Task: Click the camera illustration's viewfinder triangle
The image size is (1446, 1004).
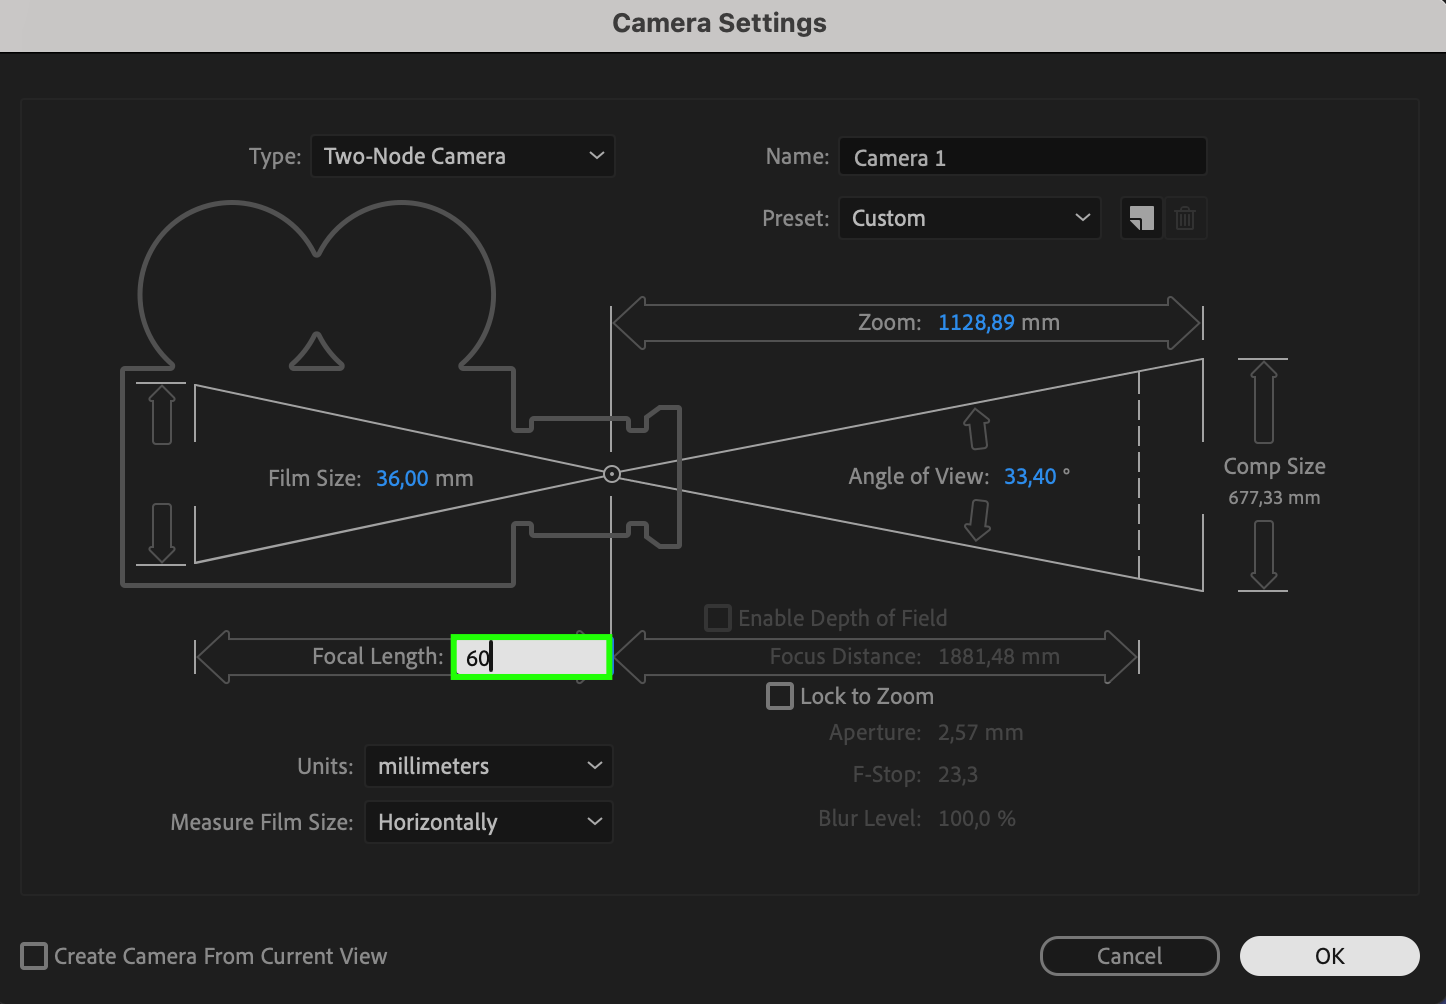Action: point(317,352)
